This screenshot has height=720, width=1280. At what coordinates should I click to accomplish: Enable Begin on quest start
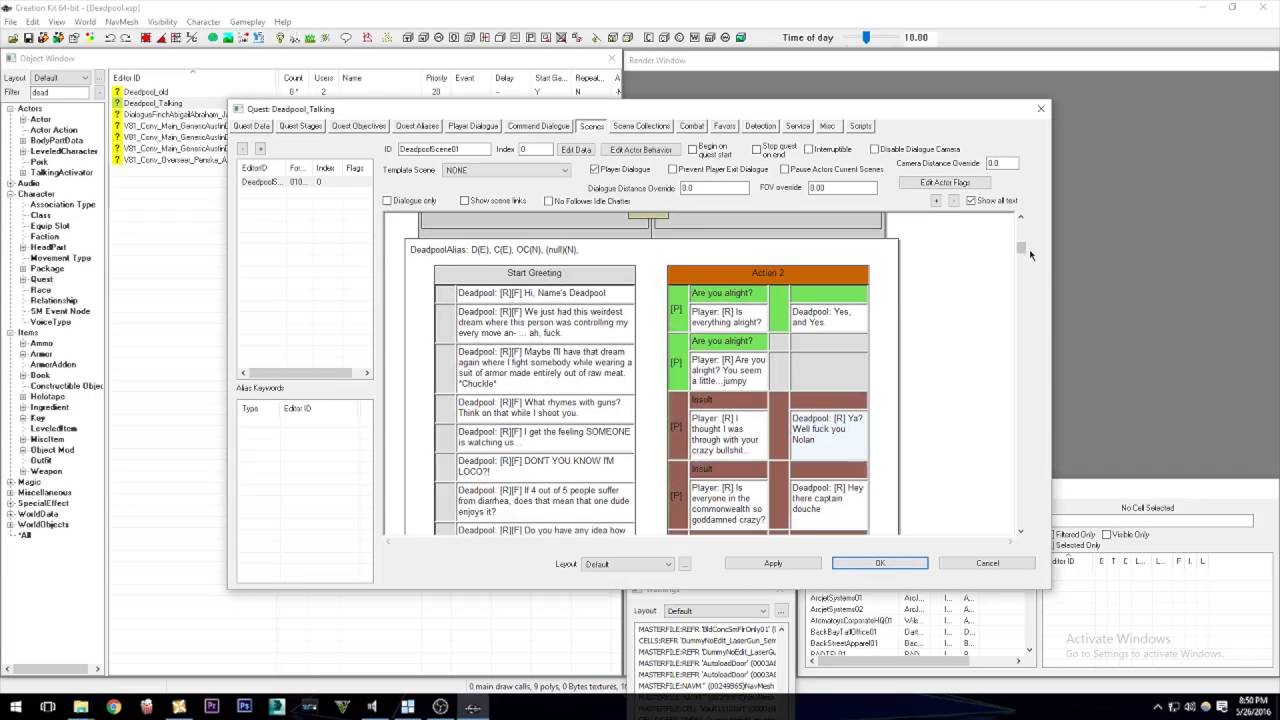coord(692,150)
